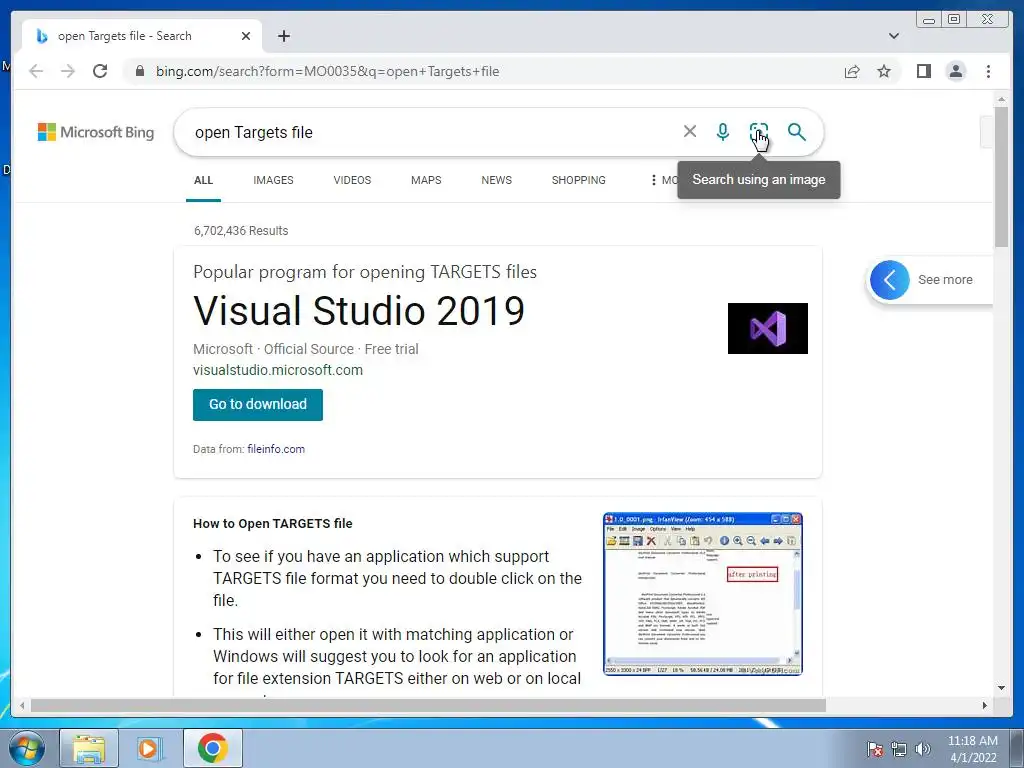This screenshot has width=1024, height=768.
Task: Click the magnifier search icon
Action: 796,132
